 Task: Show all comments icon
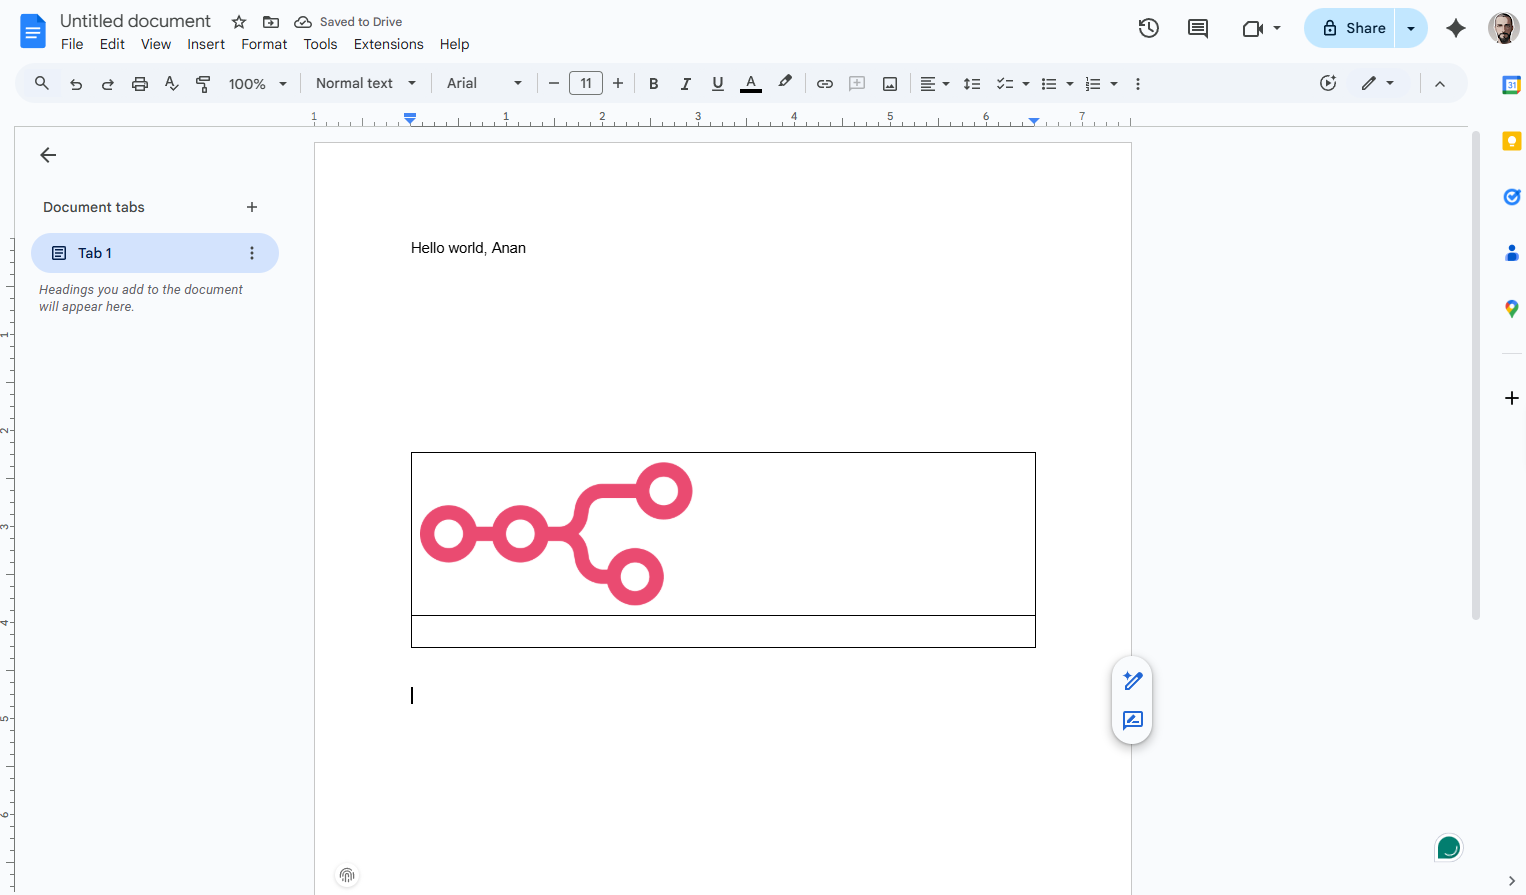(1198, 28)
